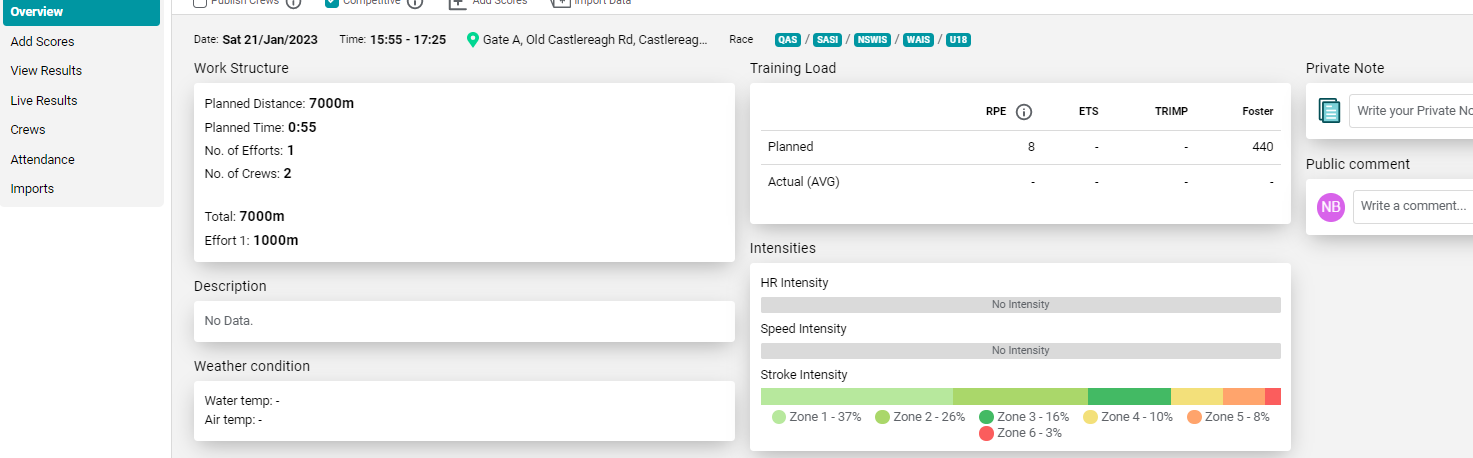Click the Description 'No Data.' text
The height and width of the screenshot is (458, 1473).
click(229, 321)
